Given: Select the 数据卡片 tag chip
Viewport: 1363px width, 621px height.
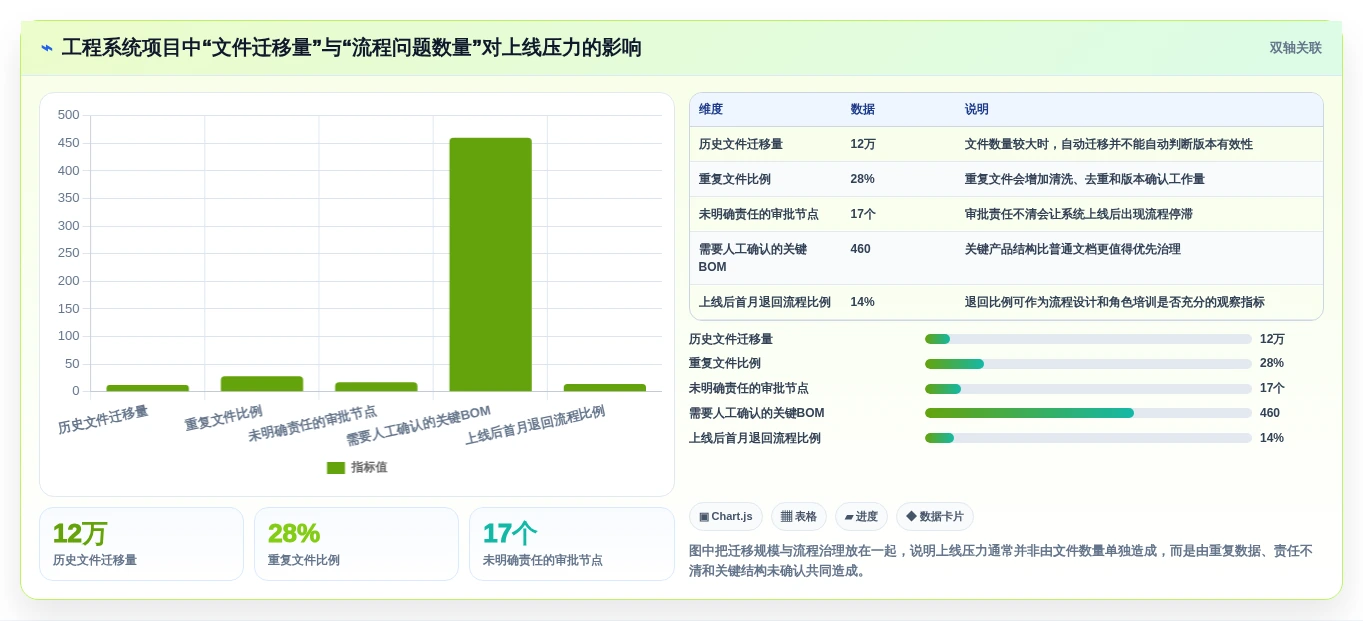Looking at the screenshot, I should (x=934, y=516).
